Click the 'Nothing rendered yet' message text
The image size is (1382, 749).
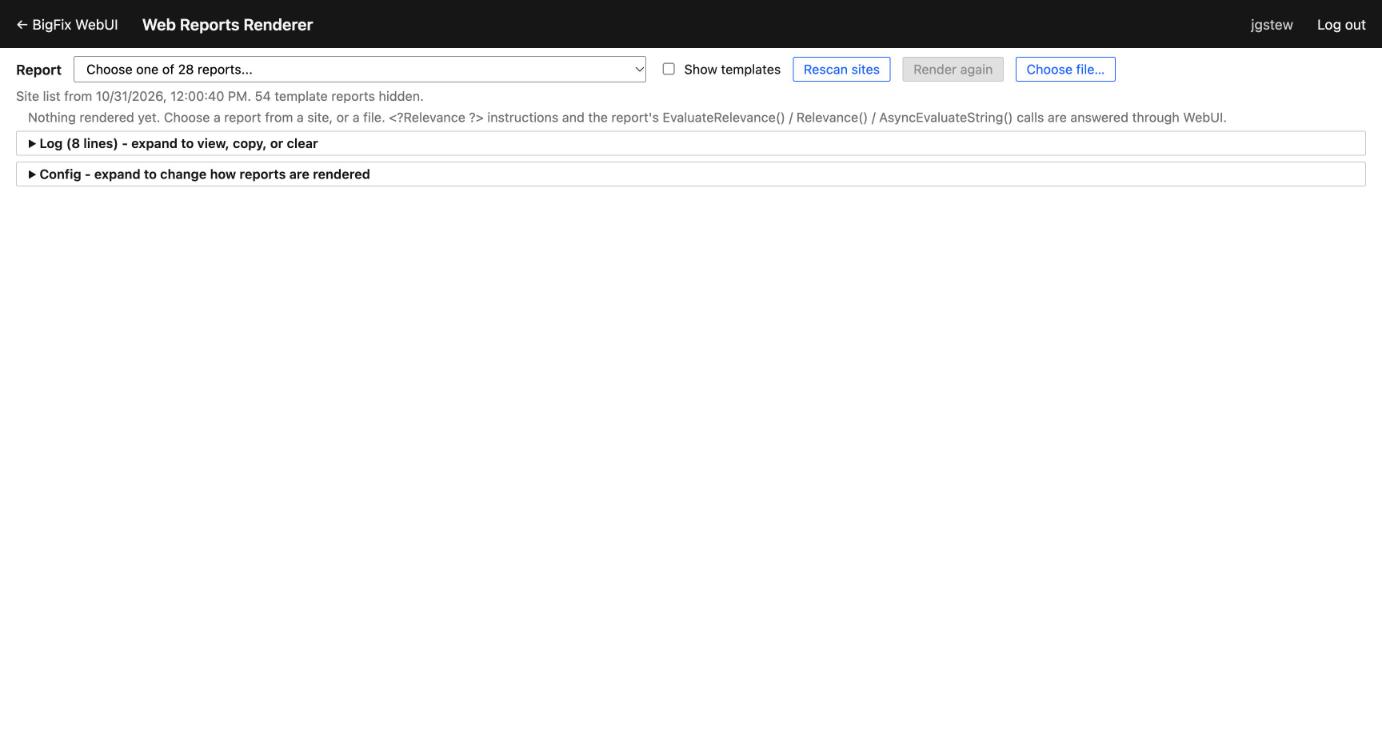click(x=627, y=117)
